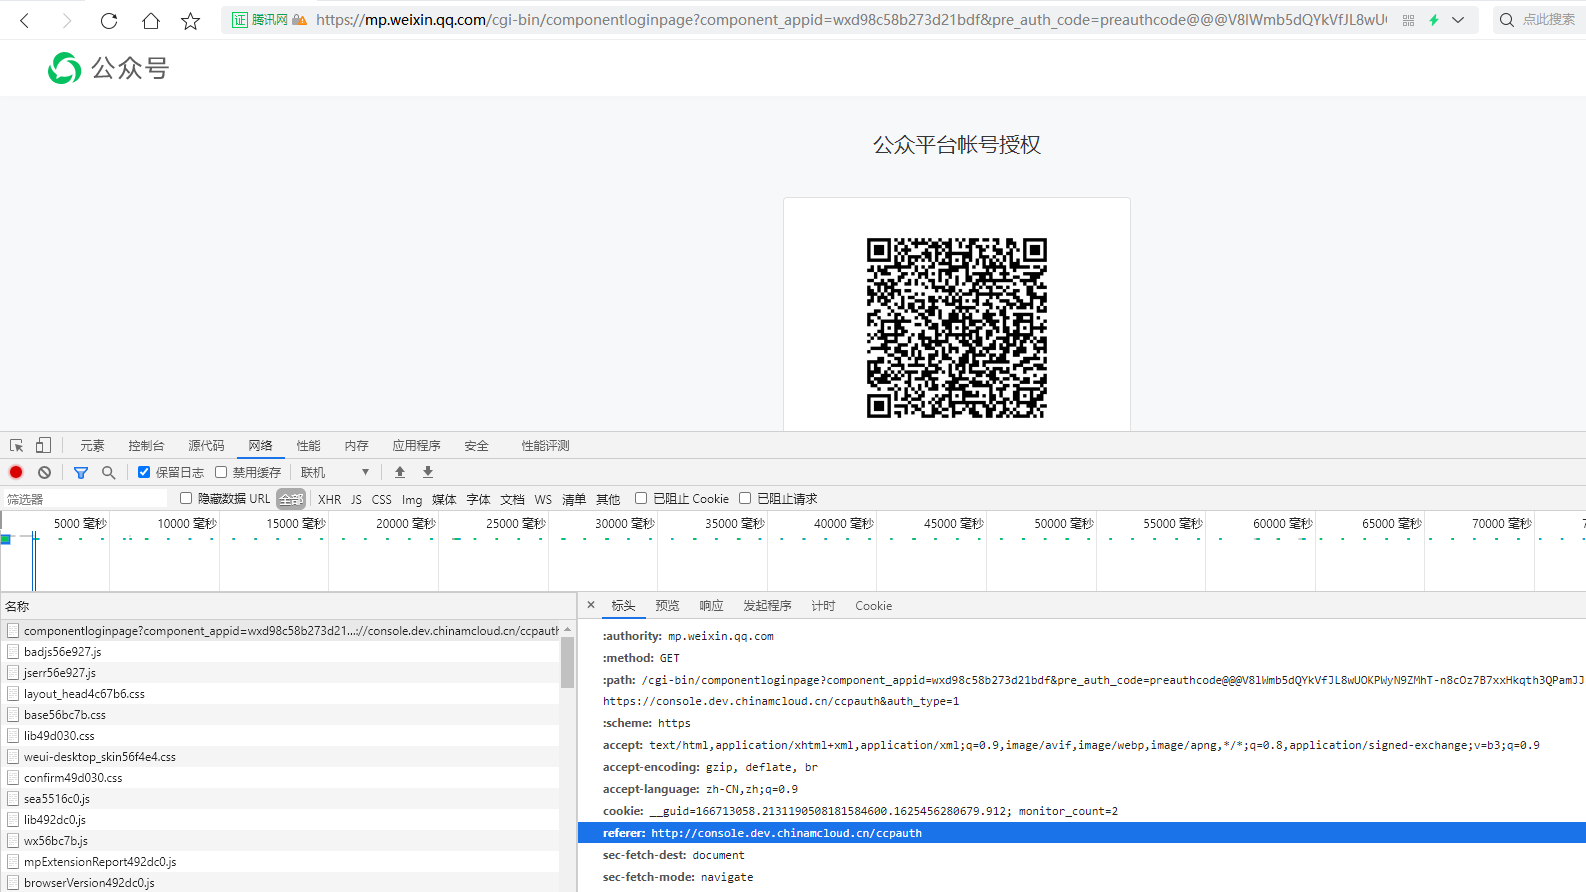1586x892 pixels.
Task: Activate the inspect element picker icon
Action: pos(17,446)
